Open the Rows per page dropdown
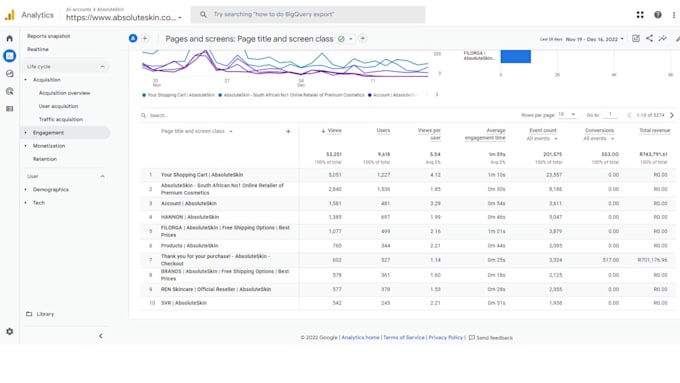The image size is (680, 383). point(567,115)
